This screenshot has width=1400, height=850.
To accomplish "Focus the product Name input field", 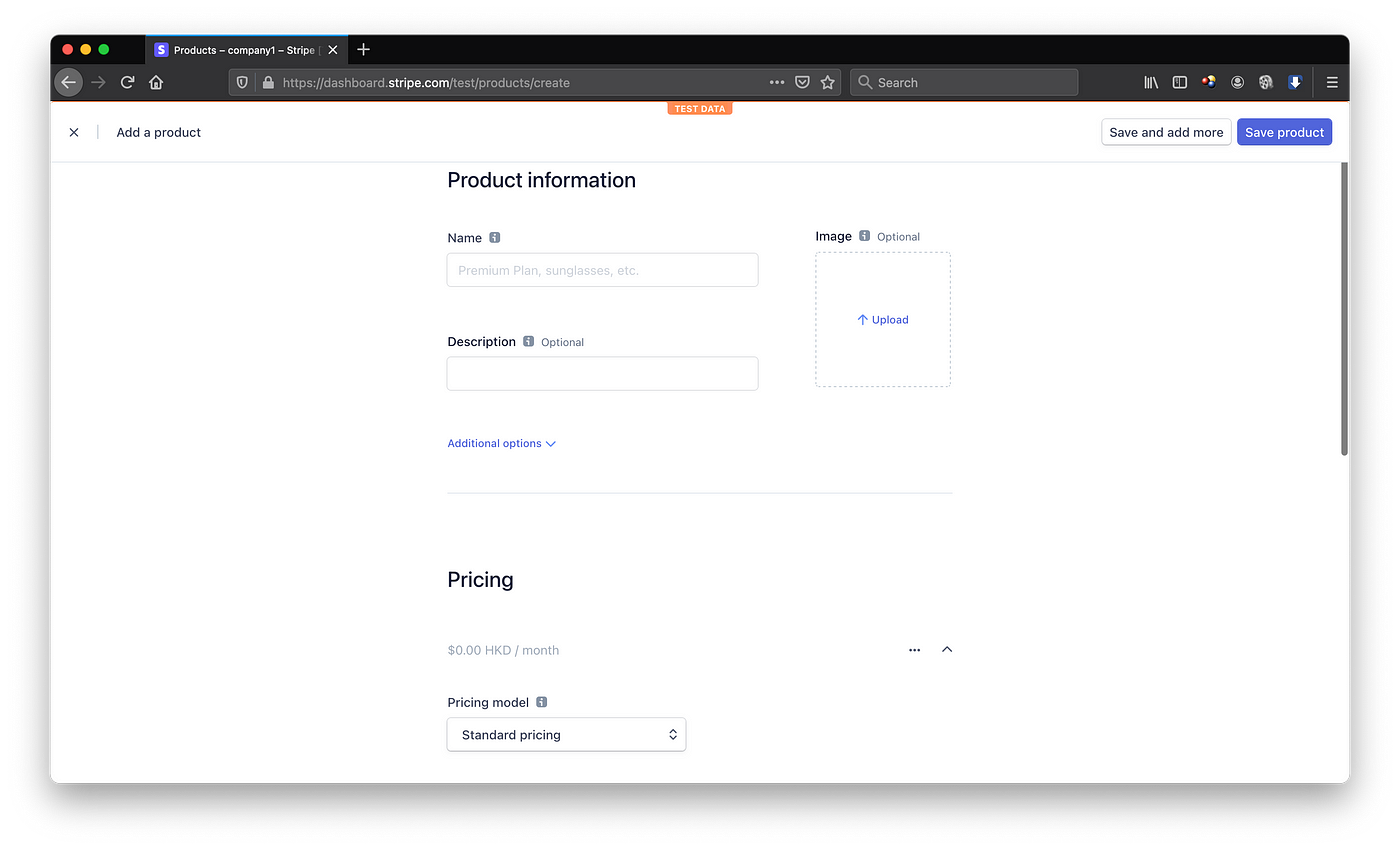I will [602, 270].
